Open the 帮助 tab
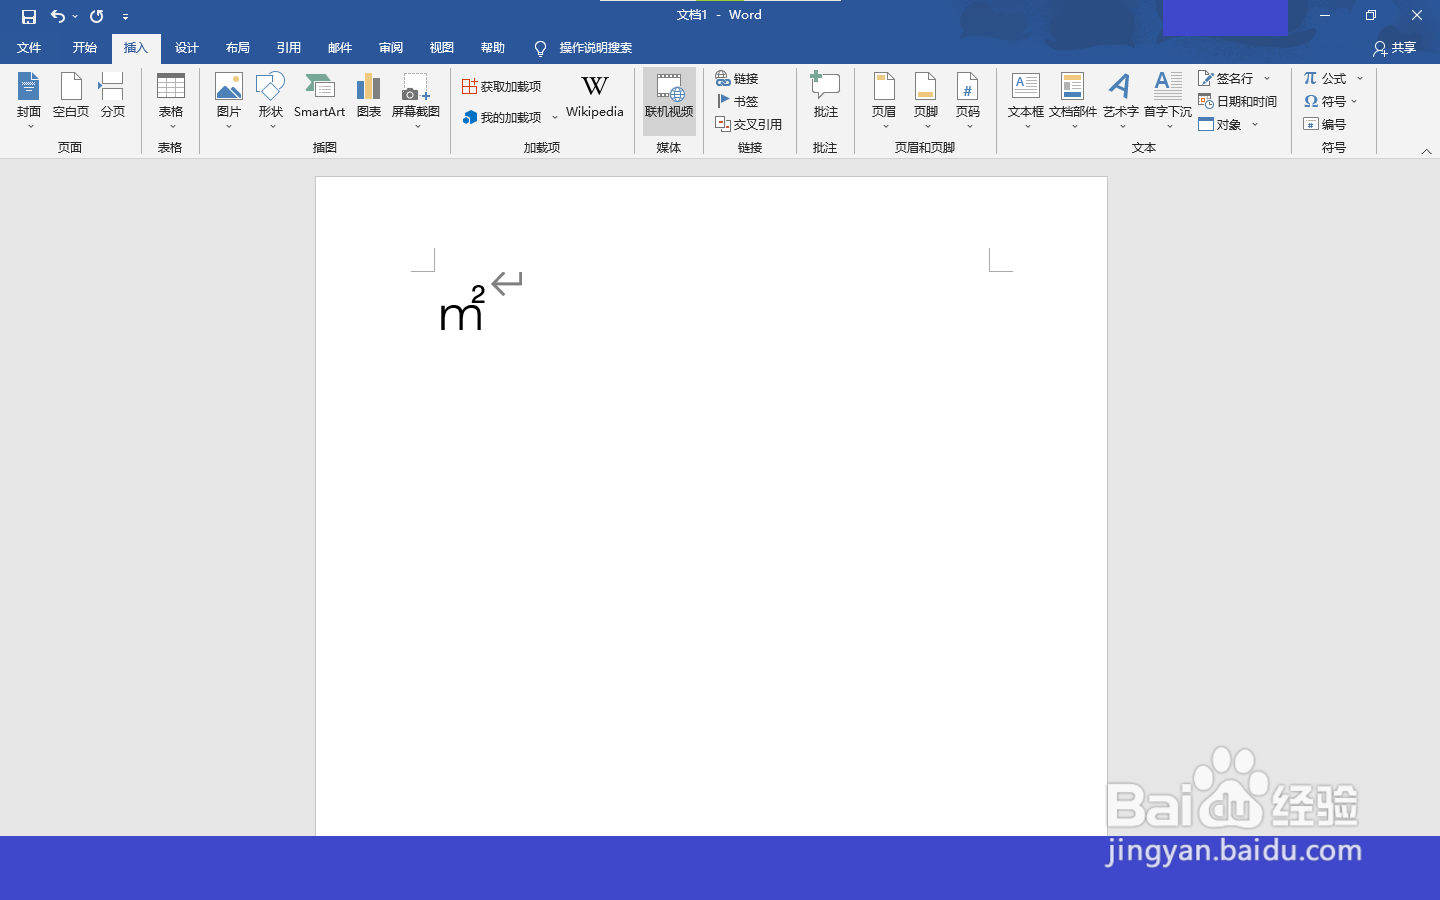 point(493,48)
